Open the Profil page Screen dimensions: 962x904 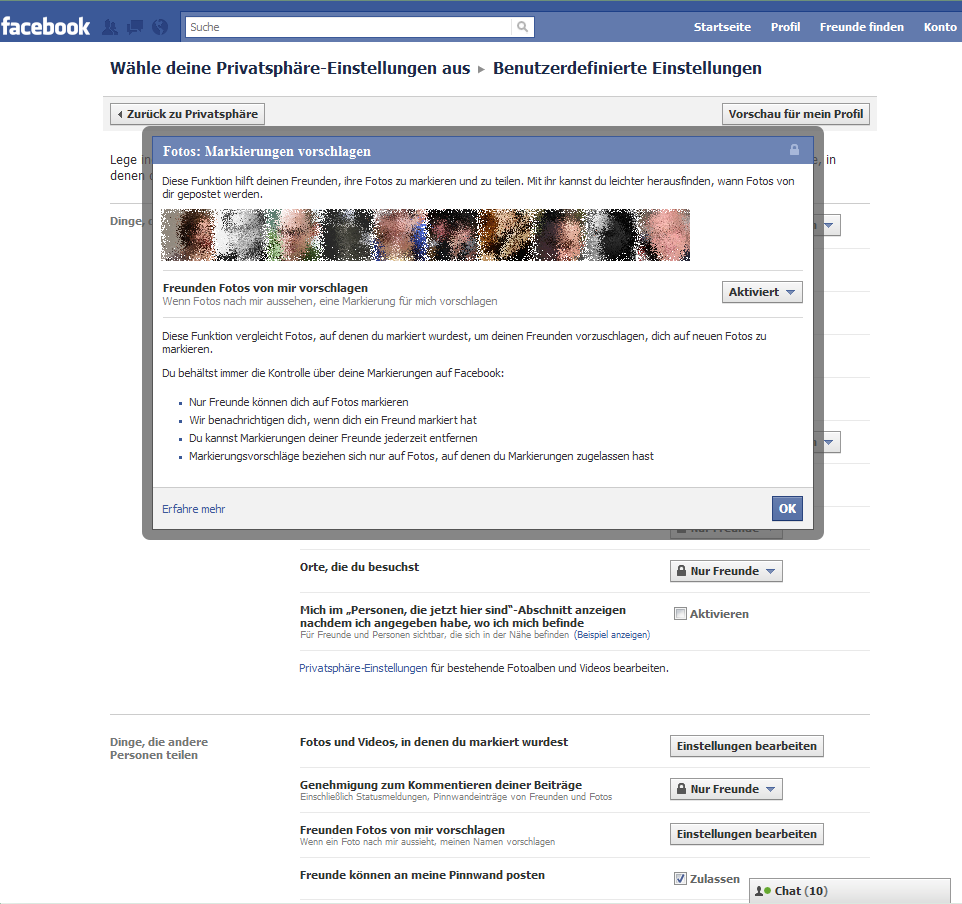[x=785, y=27]
